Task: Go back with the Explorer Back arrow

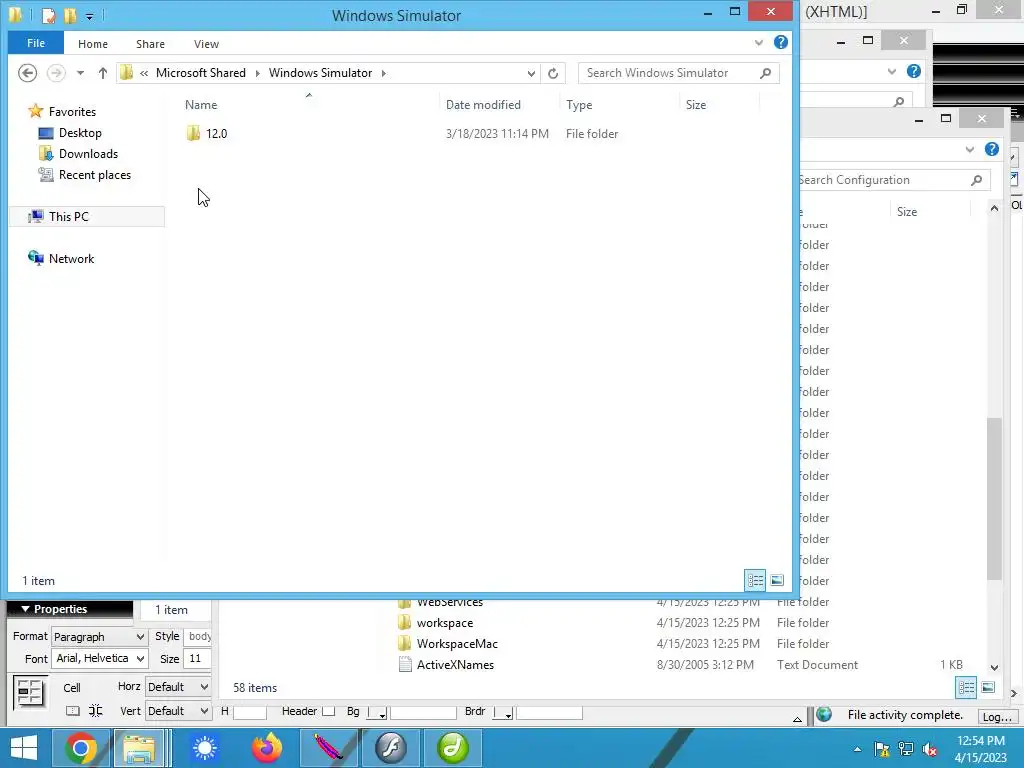Action: (27, 72)
